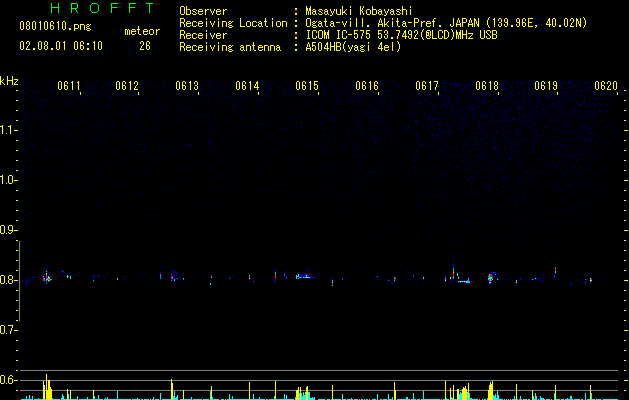The height and width of the screenshot is (400, 629).
Task: Select the filename 08010610.png
Action: [x=55, y=26]
